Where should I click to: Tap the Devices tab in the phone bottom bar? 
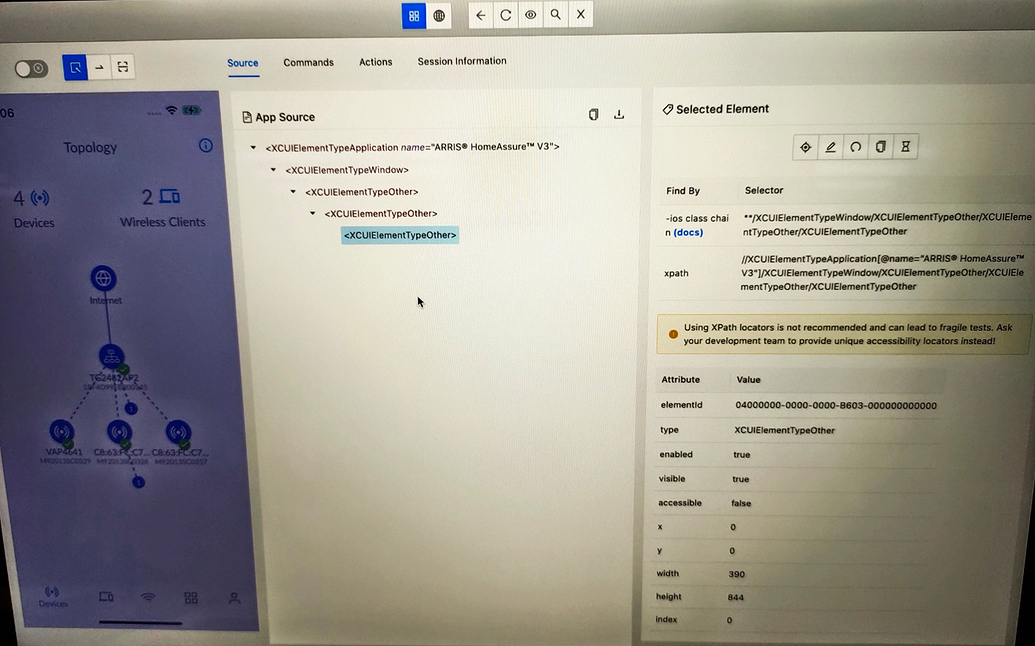pyautogui.click(x=52, y=597)
